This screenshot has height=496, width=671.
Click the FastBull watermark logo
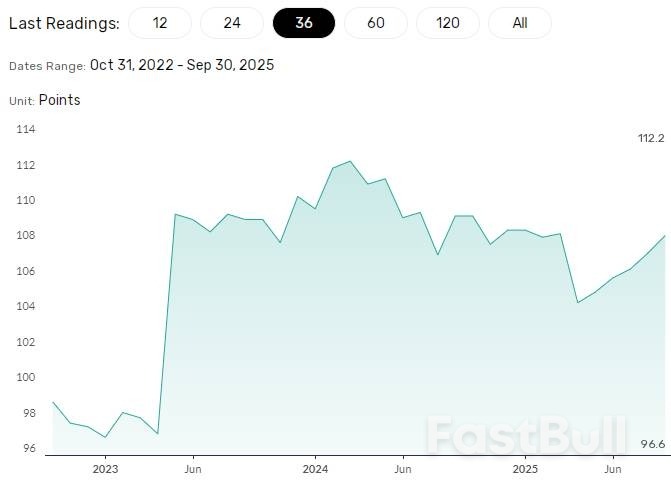[528, 437]
